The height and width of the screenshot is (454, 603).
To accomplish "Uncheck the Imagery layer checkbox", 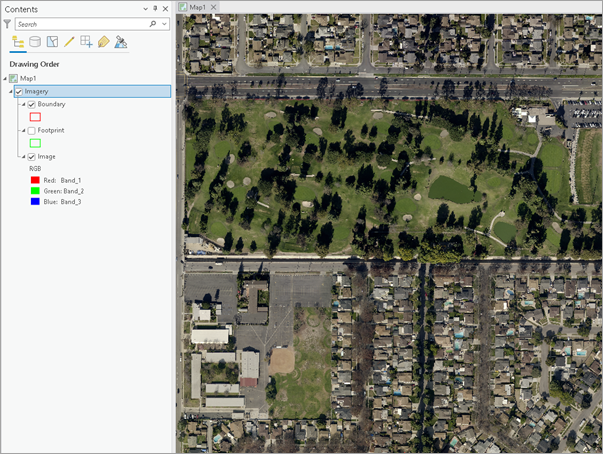I will (x=19, y=92).
